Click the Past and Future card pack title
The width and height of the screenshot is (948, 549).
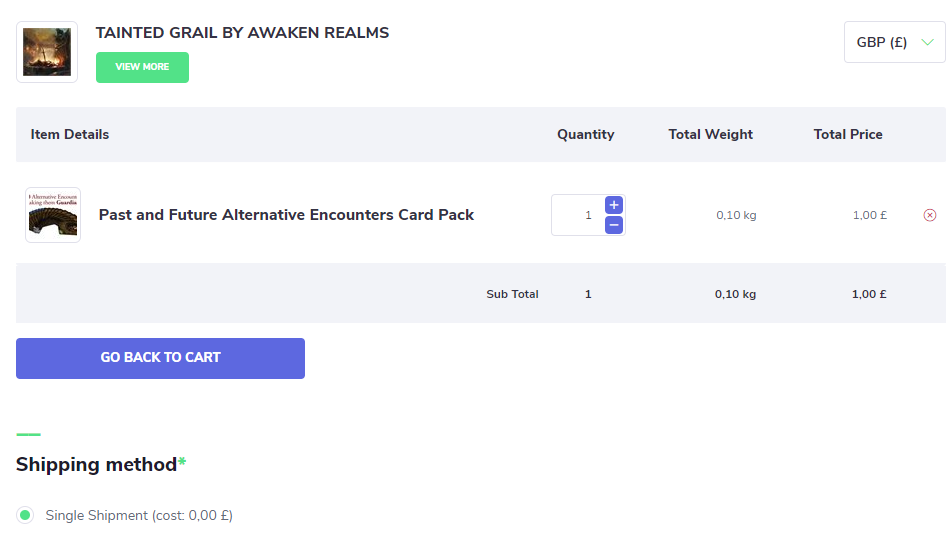(286, 215)
